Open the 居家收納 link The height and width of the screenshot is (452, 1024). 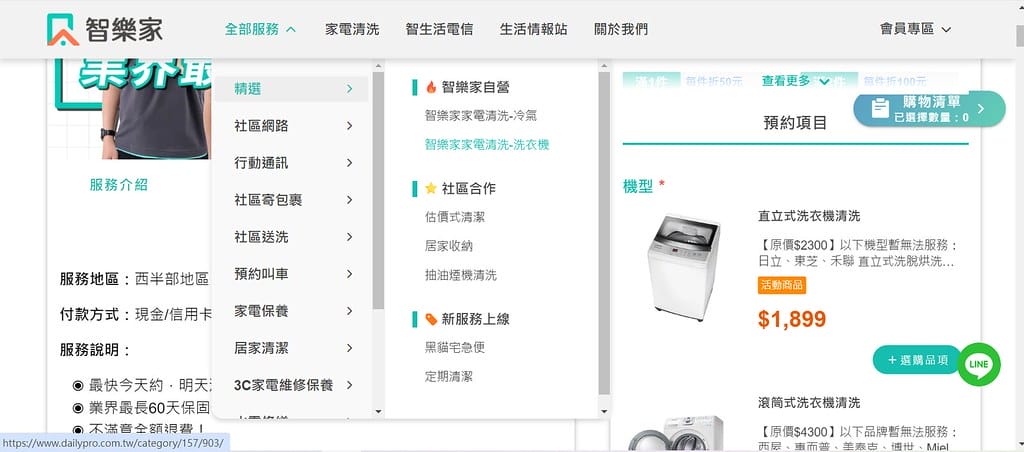[x=449, y=246]
